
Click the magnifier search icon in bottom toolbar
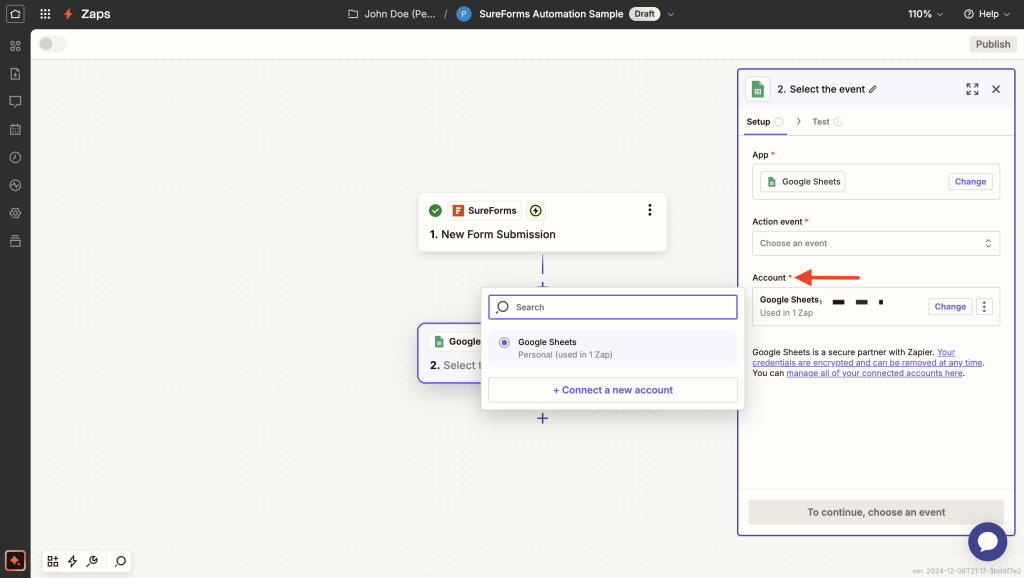tap(120, 561)
